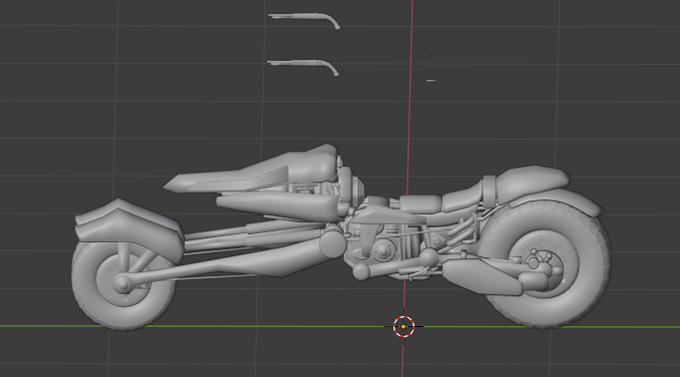Select the small floating dash object right of the red axis

coord(431,81)
